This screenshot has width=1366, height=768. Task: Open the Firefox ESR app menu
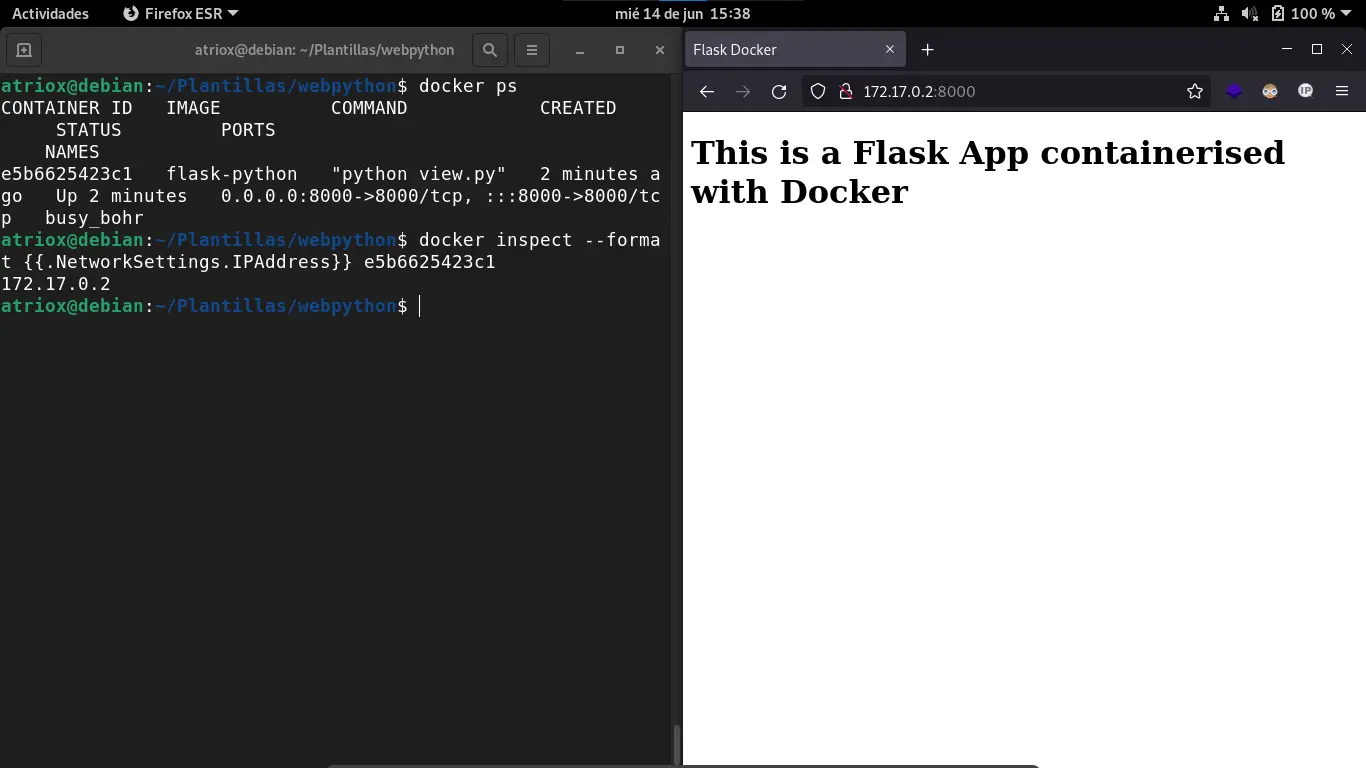click(x=181, y=14)
